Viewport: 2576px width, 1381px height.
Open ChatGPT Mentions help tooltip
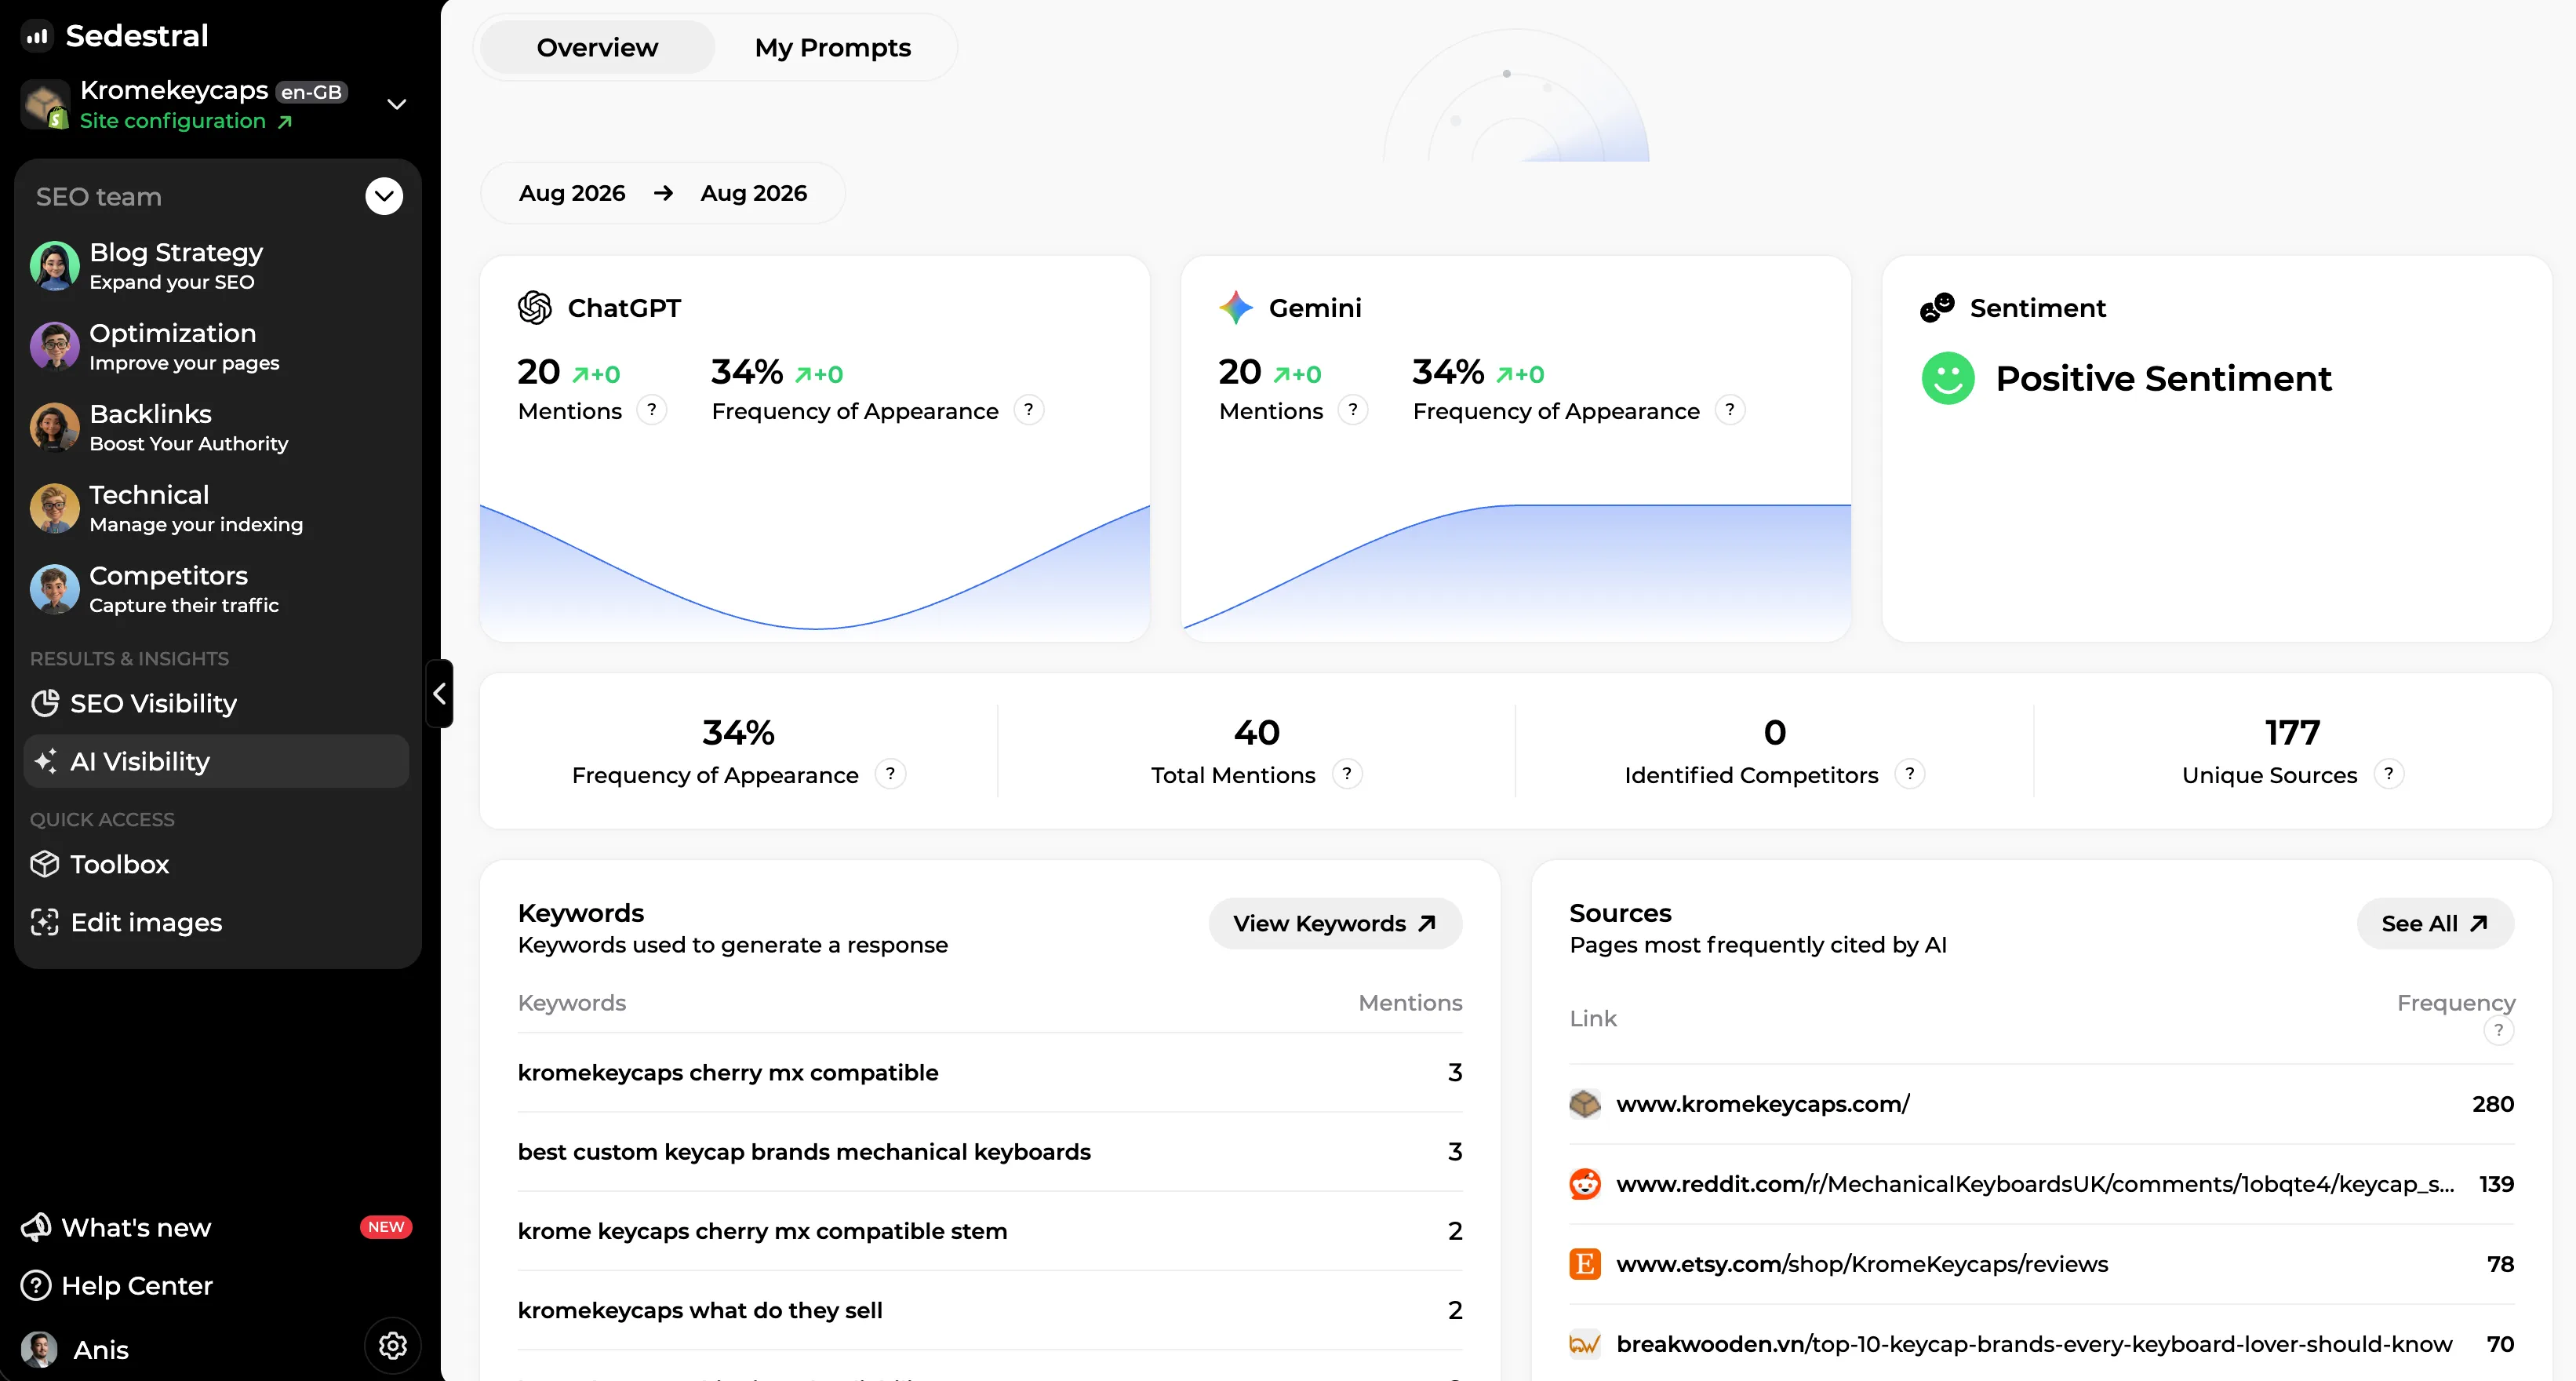tap(652, 410)
